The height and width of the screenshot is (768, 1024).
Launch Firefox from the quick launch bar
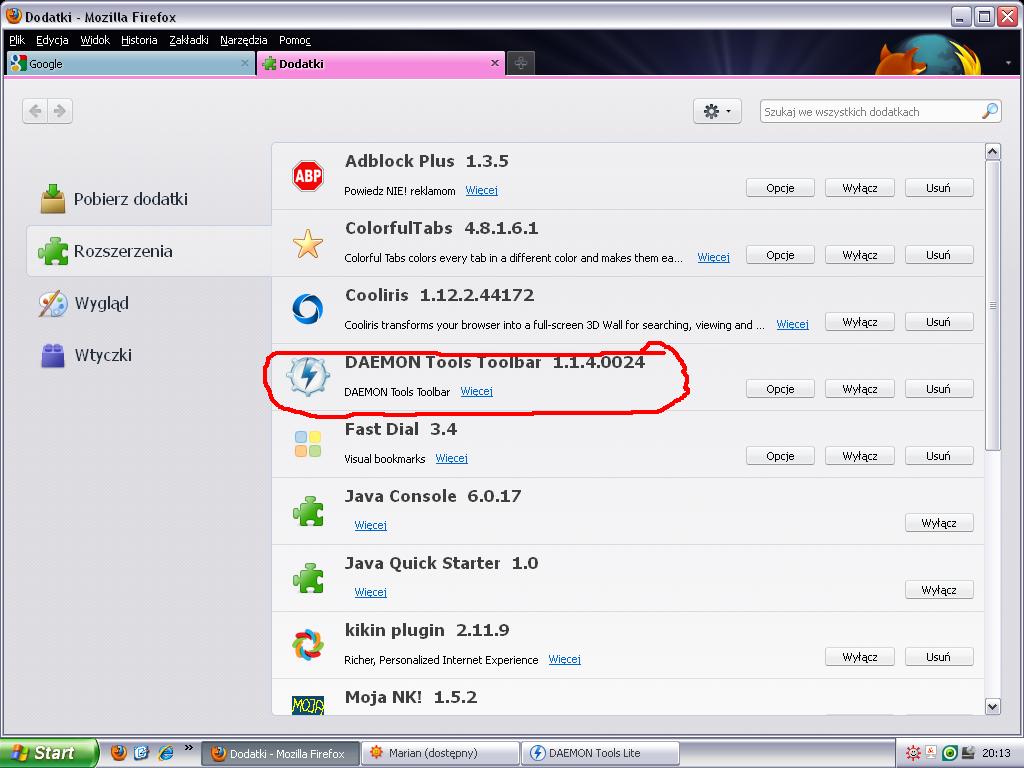click(x=118, y=752)
